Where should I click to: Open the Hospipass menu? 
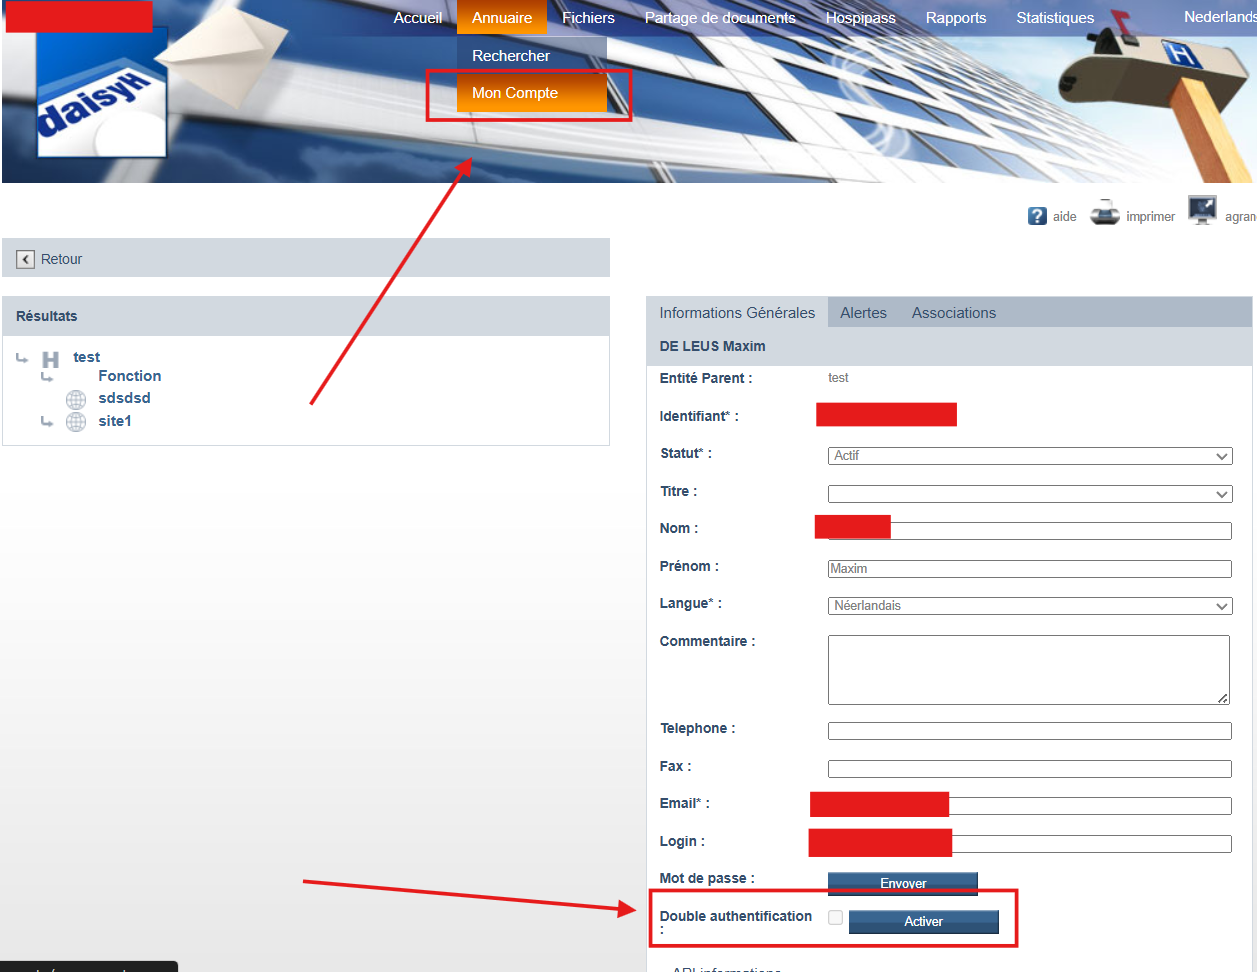pyautogui.click(x=861, y=18)
